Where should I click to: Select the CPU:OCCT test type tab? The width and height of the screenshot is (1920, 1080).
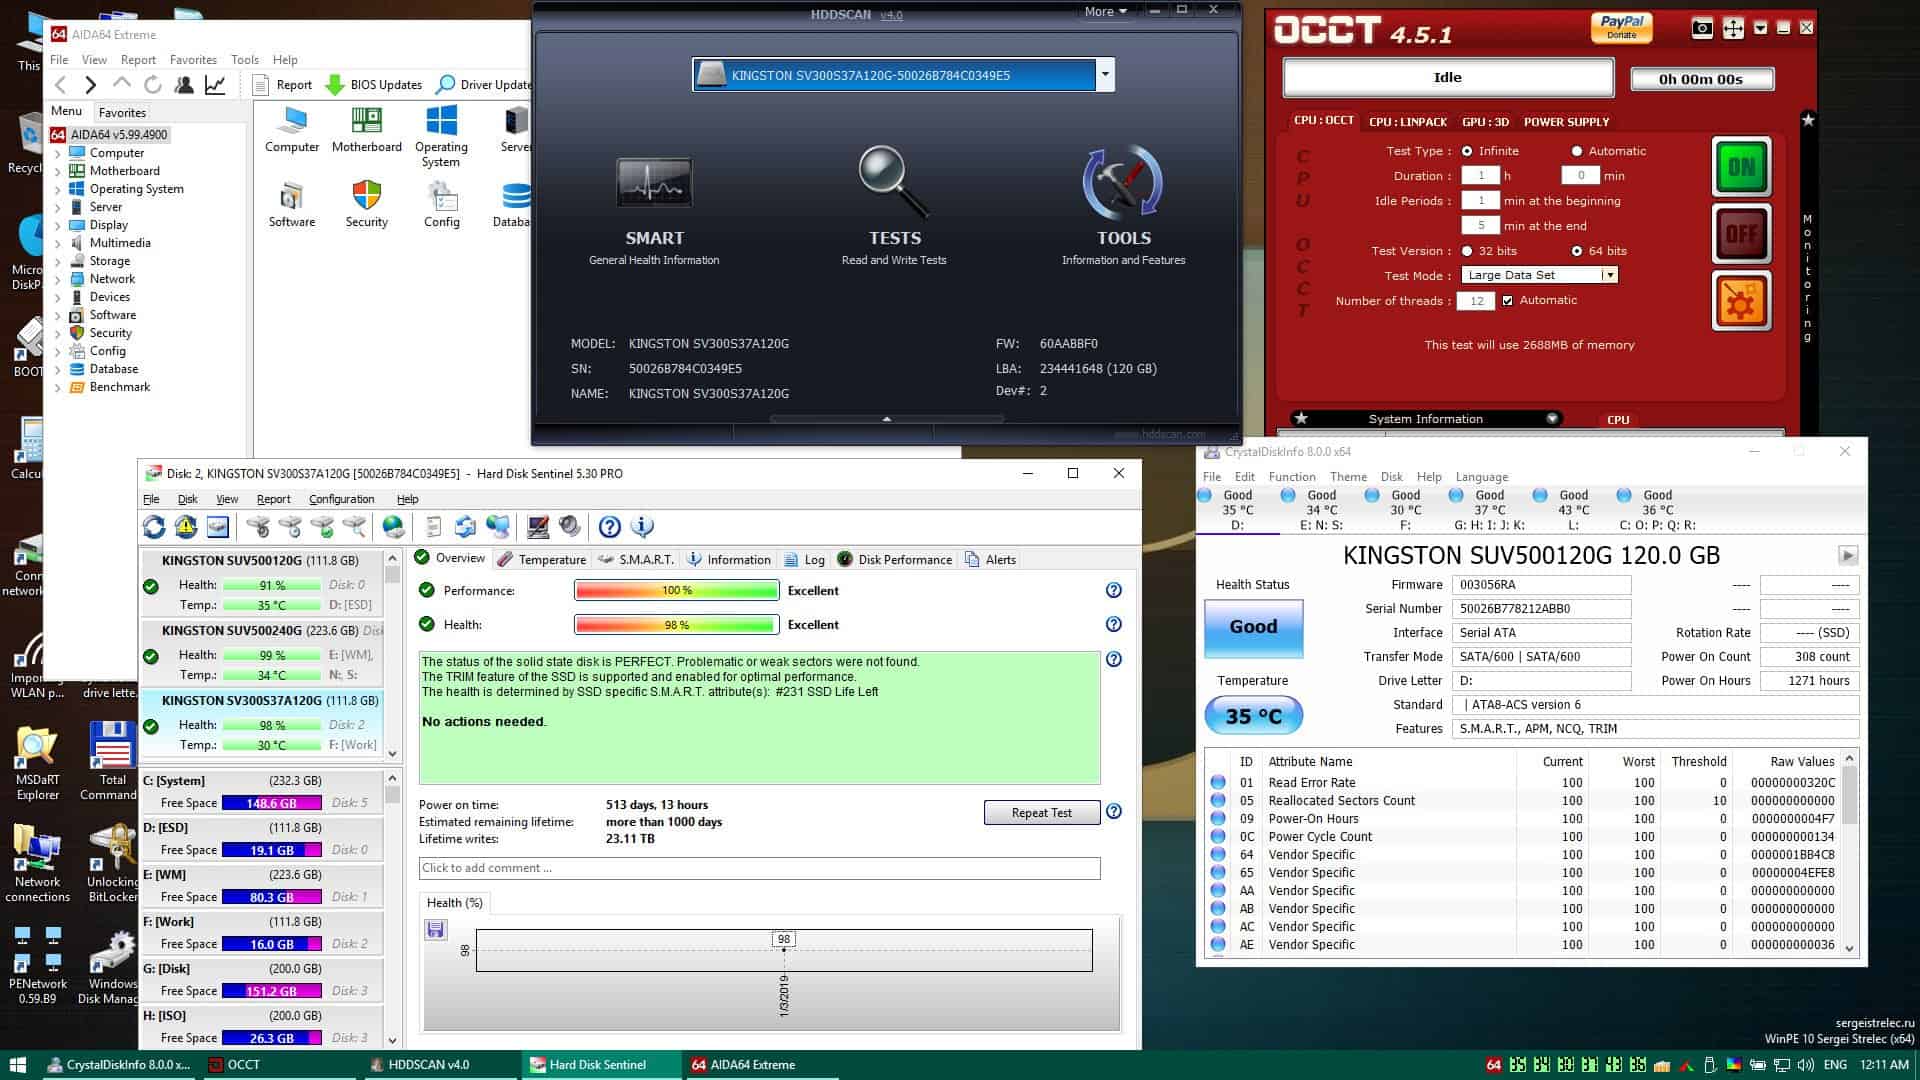[1324, 120]
